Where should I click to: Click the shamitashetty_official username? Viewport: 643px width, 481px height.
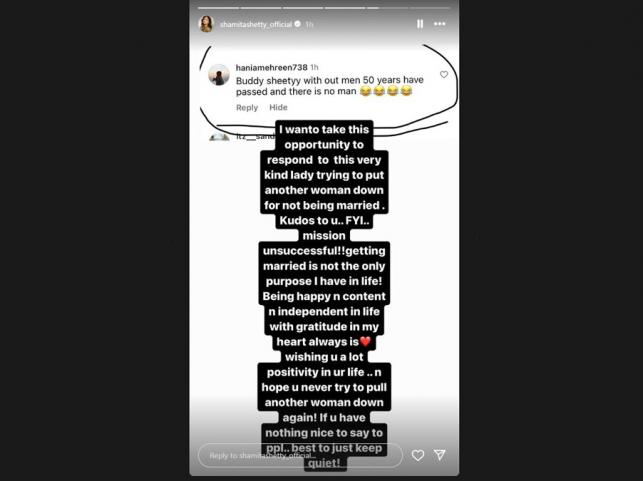[x=256, y=25]
